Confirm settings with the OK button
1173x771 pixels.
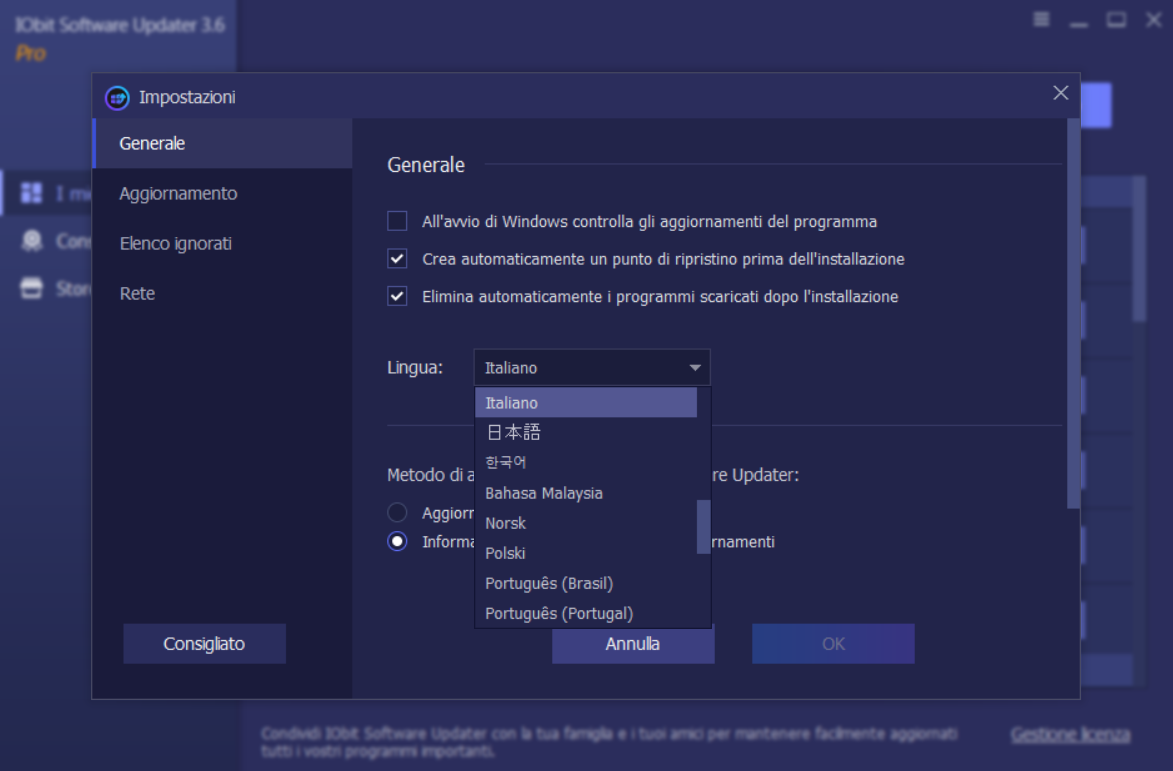point(833,644)
